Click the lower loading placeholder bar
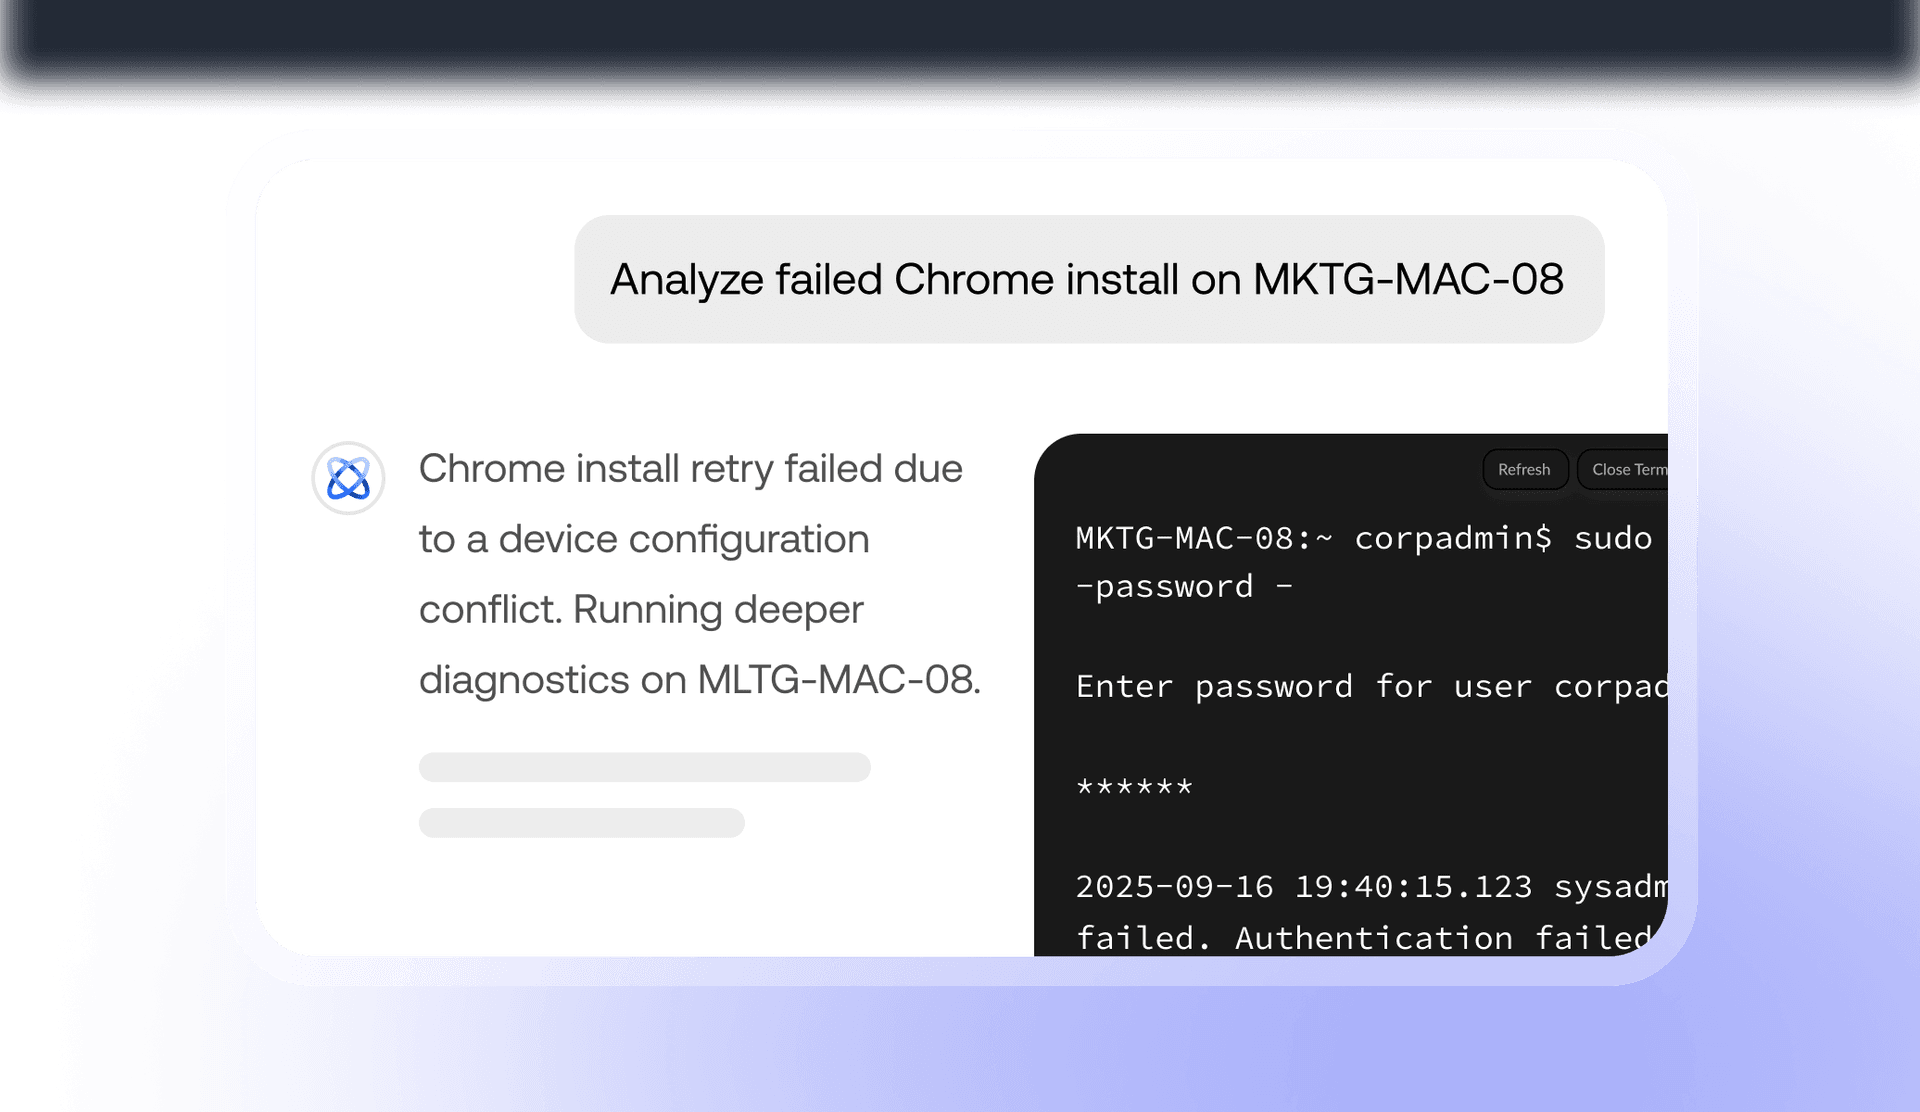The height and width of the screenshot is (1112, 1920). click(x=581, y=823)
